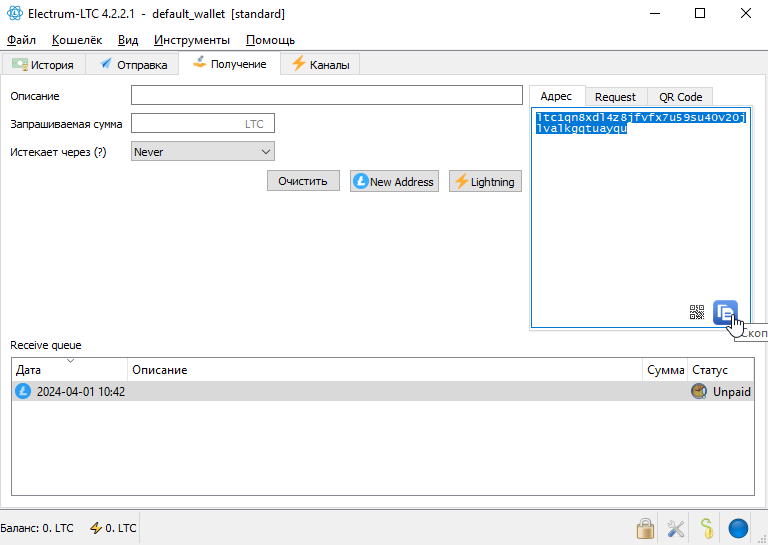Click the seed icon in the status bar
The width and height of the screenshot is (768, 545).
point(707,528)
